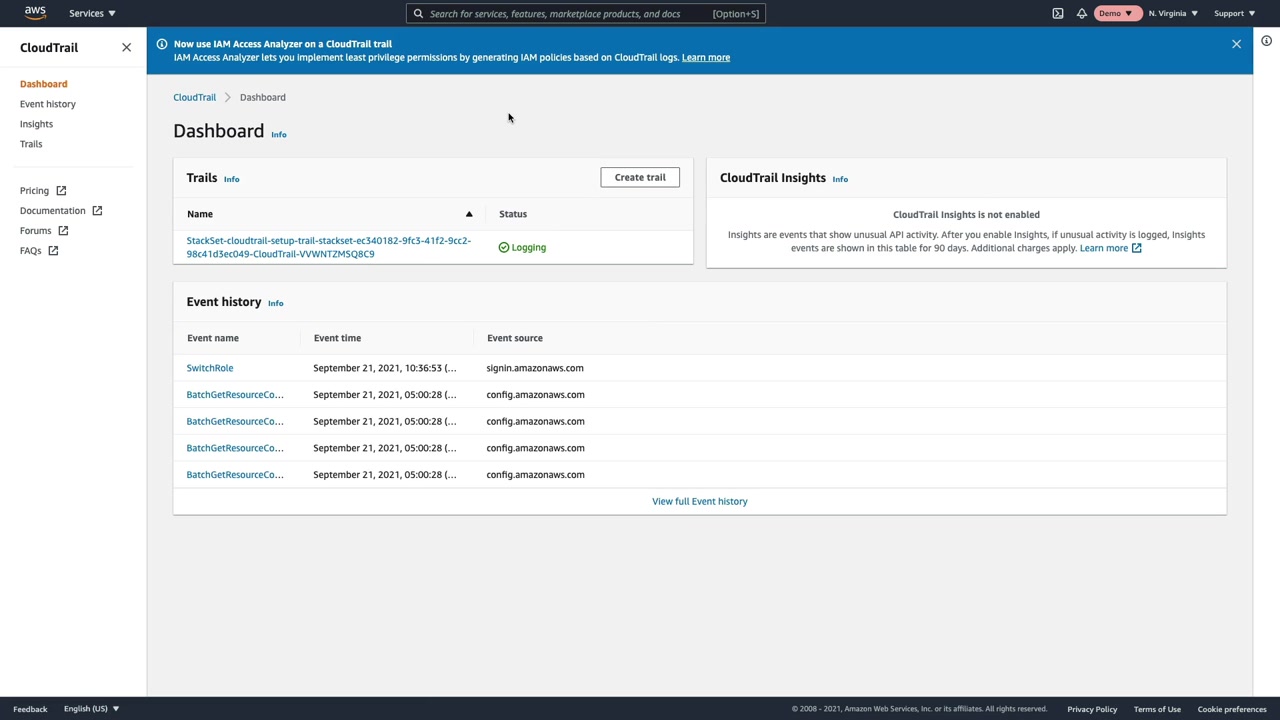The width and height of the screenshot is (1280, 720).
Task: Open the SwitchRole event
Action: 210,368
